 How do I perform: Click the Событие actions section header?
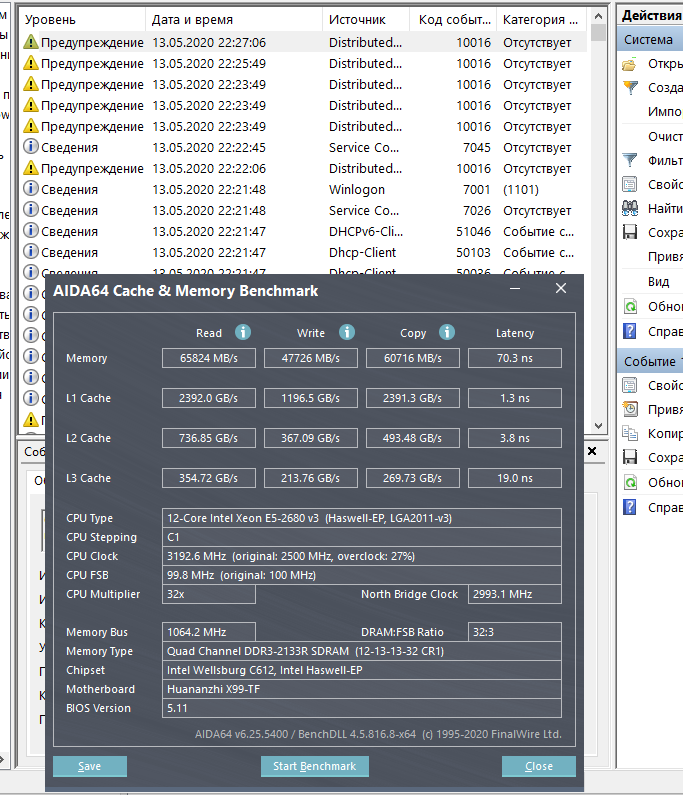point(650,361)
